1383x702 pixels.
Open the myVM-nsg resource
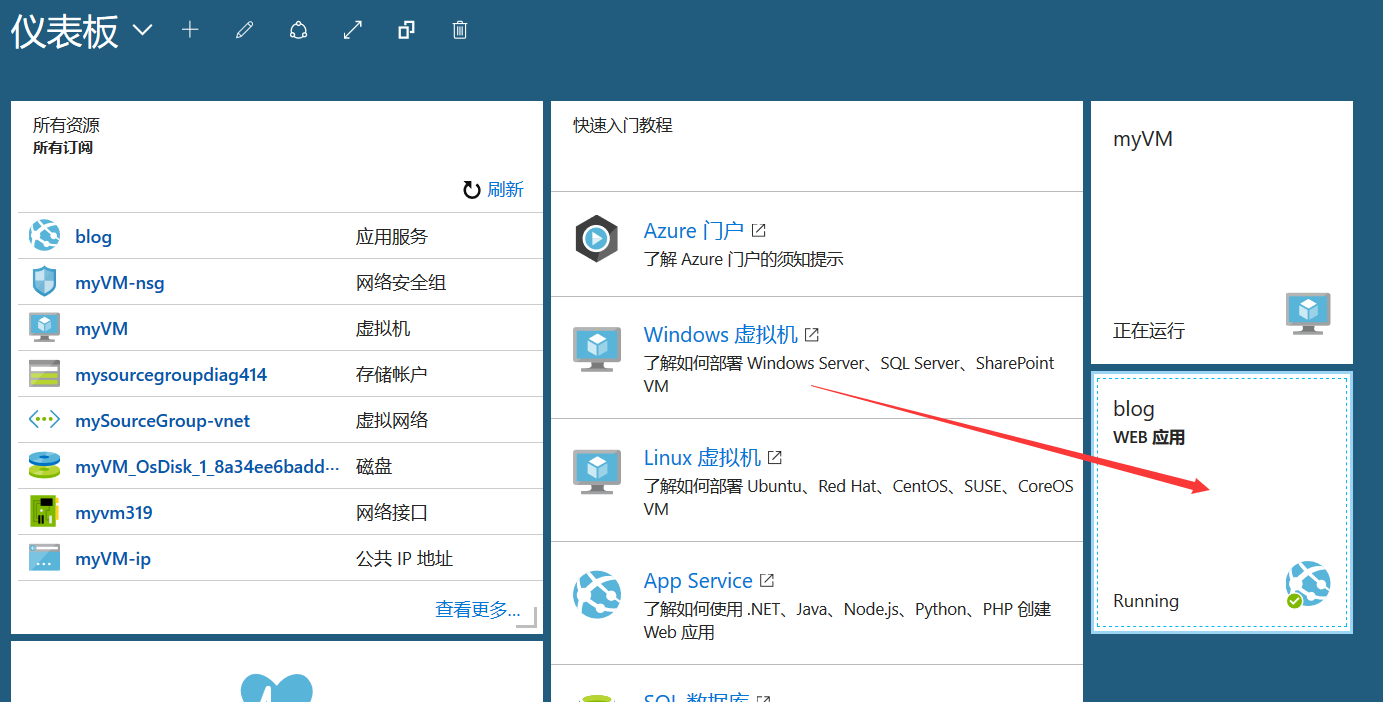[x=120, y=283]
